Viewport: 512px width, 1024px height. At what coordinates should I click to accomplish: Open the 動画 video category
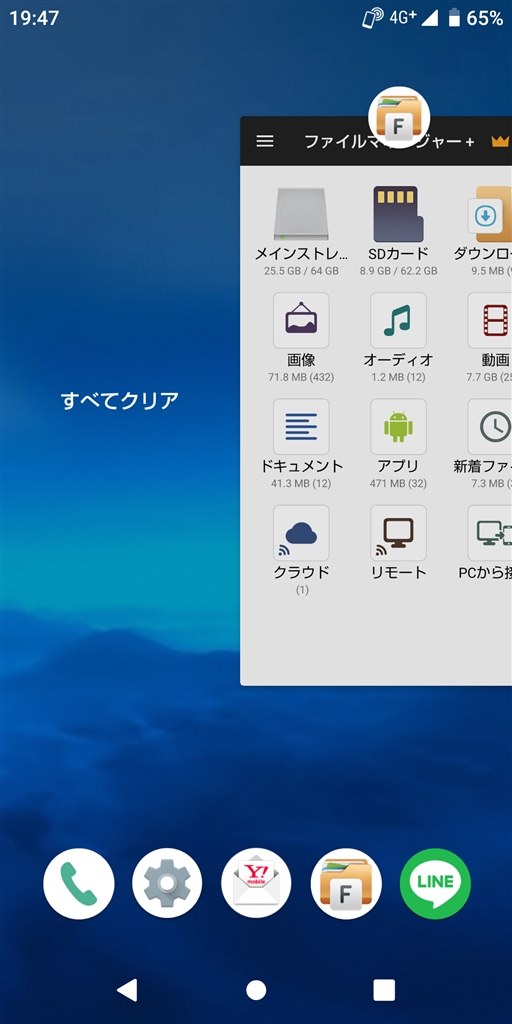tap(490, 321)
